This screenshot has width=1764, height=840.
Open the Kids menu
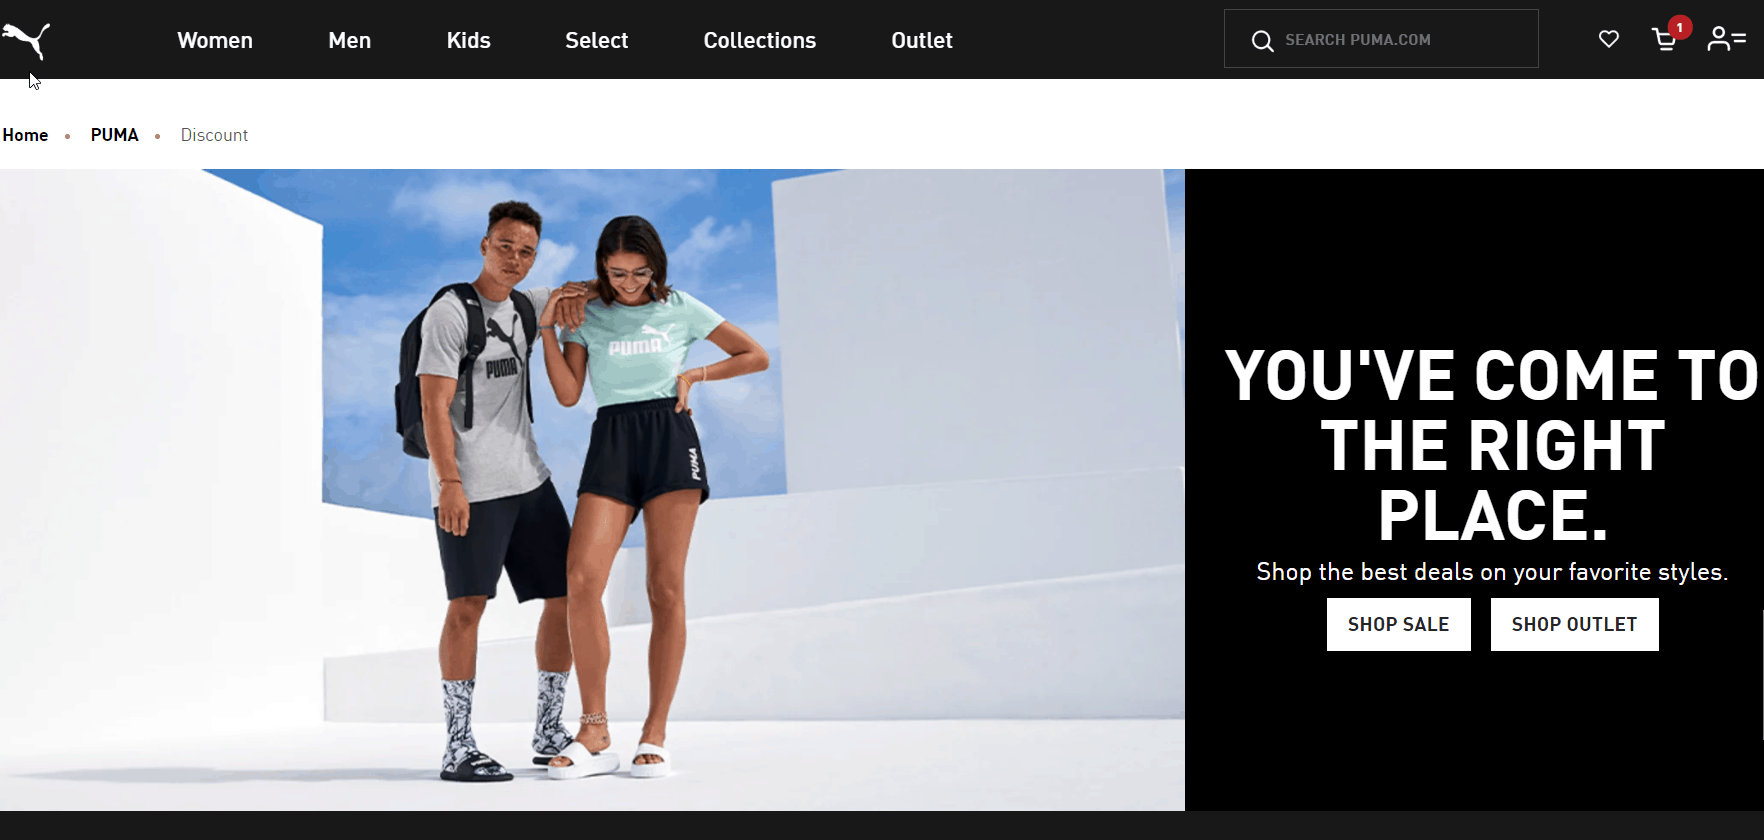(x=469, y=40)
